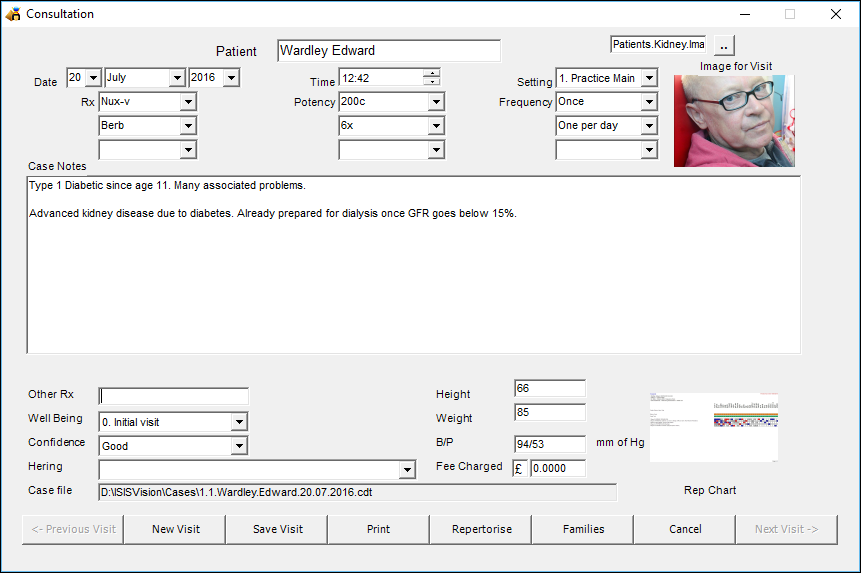Click the Consultation window title icon

[13, 14]
